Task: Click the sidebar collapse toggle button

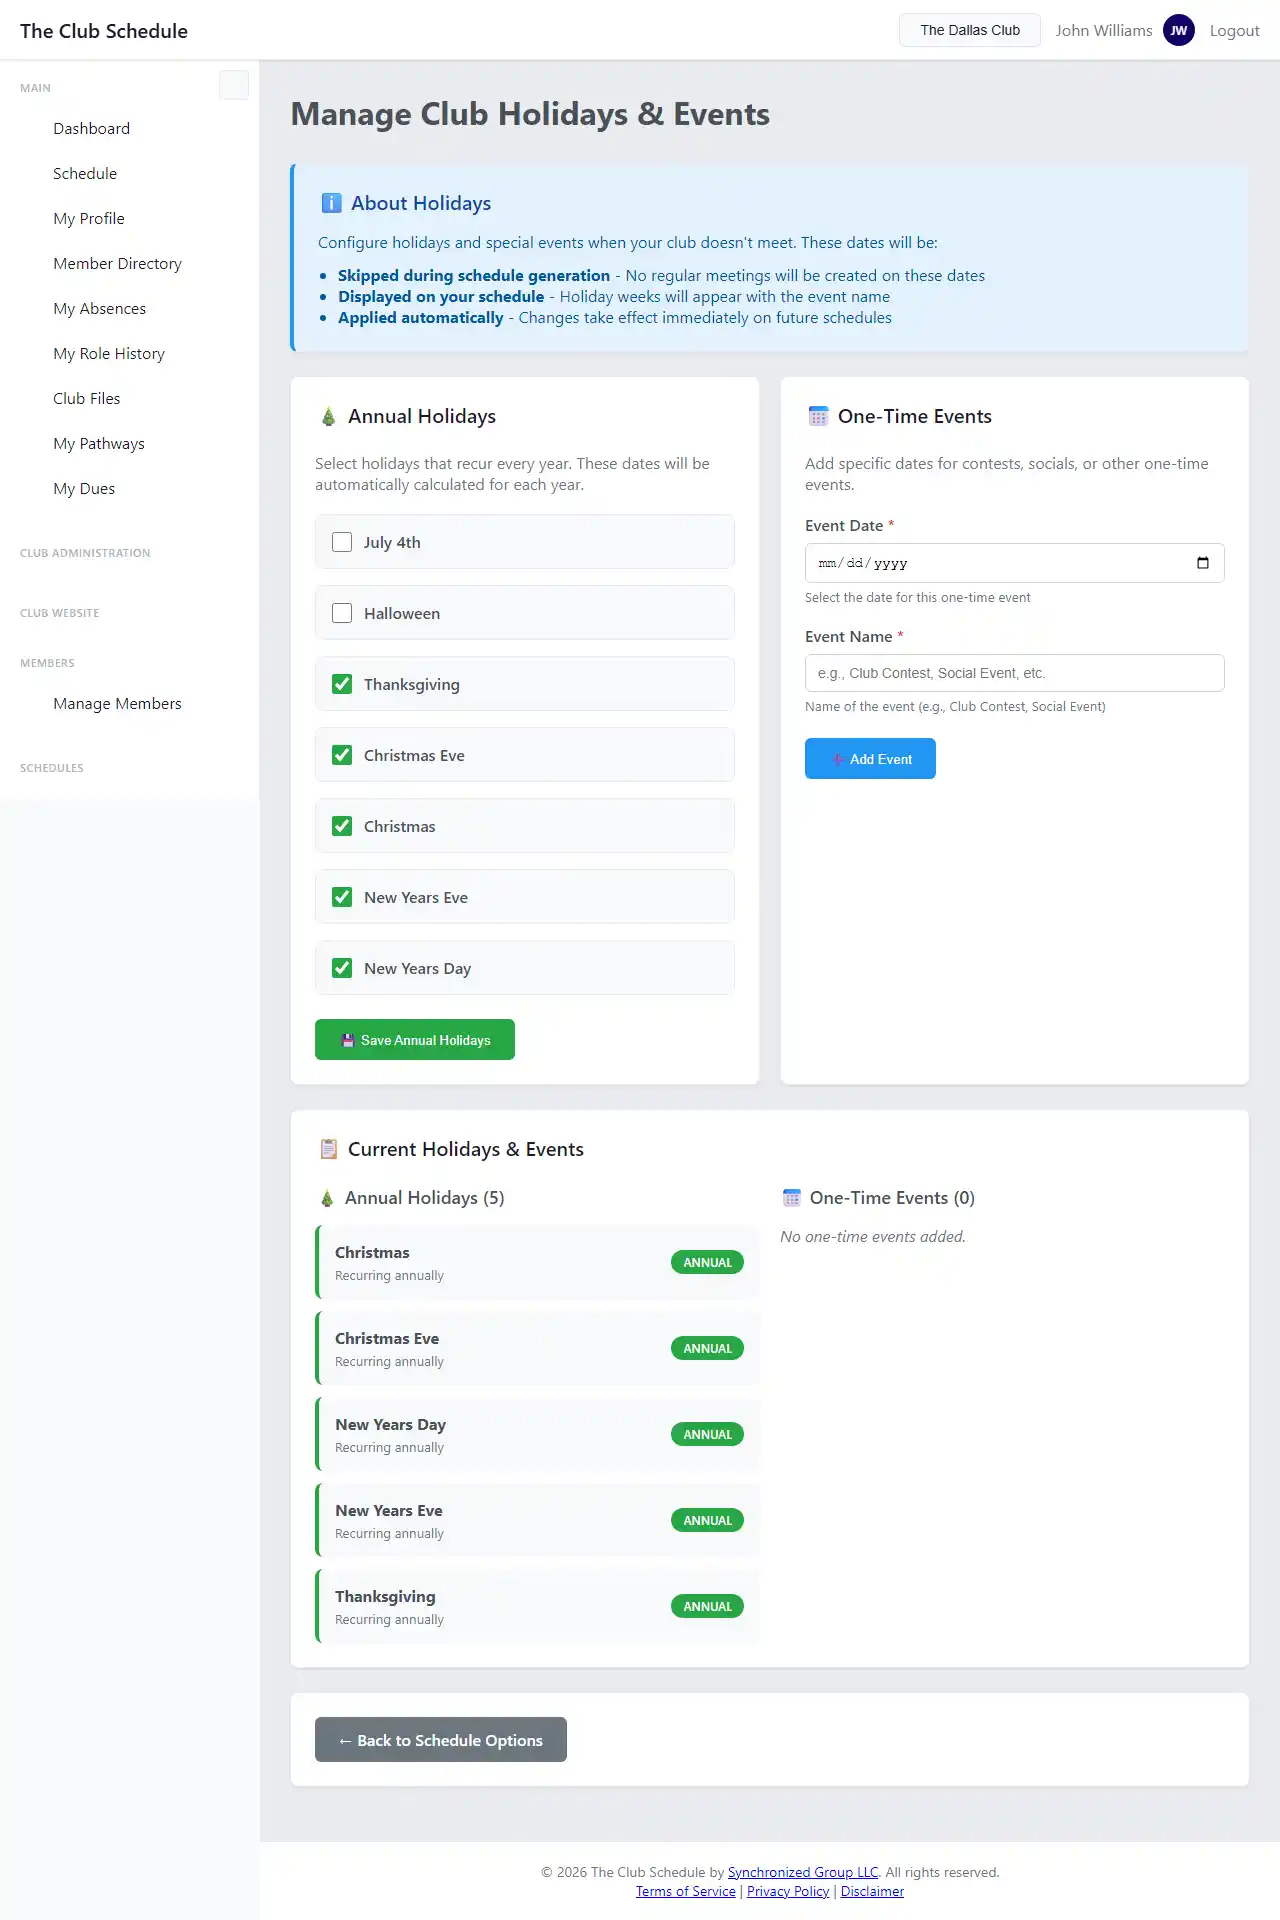Action: [x=234, y=85]
